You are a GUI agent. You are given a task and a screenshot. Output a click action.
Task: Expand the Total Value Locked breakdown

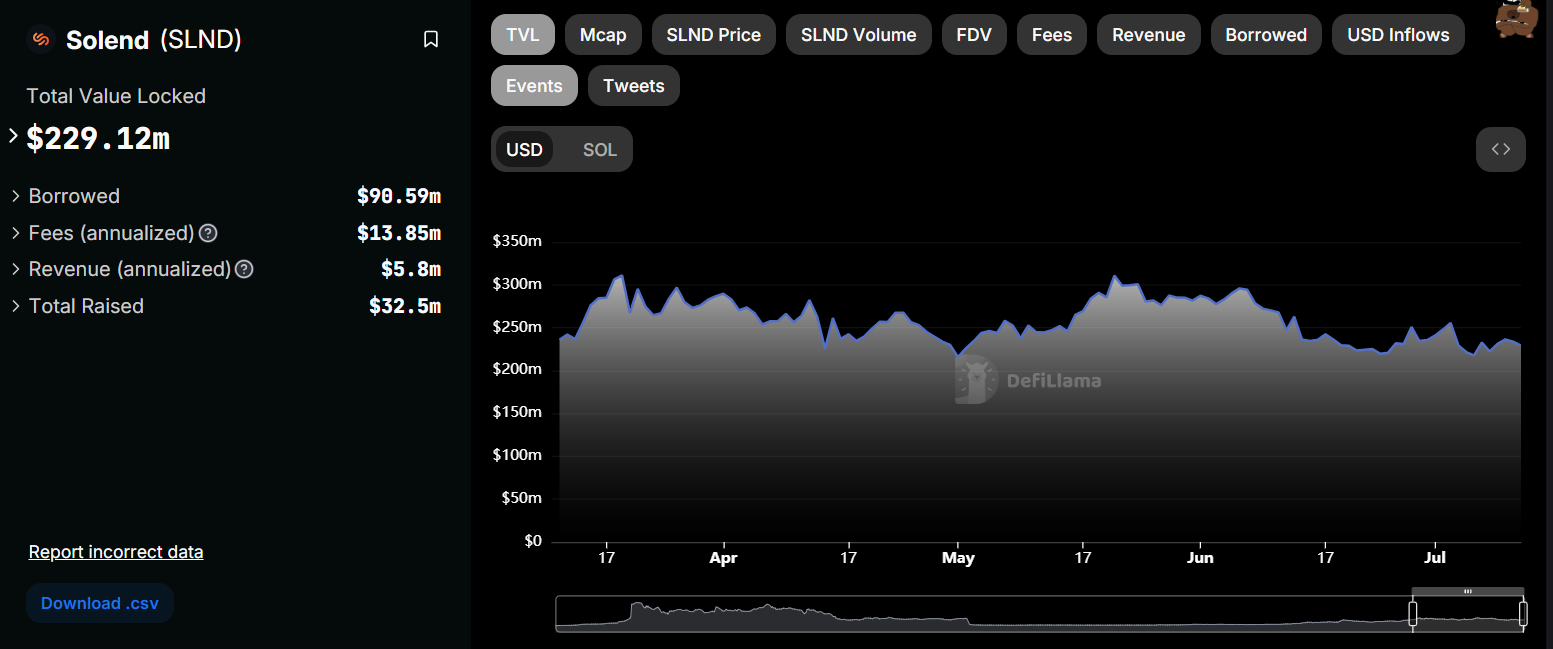(13, 136)
